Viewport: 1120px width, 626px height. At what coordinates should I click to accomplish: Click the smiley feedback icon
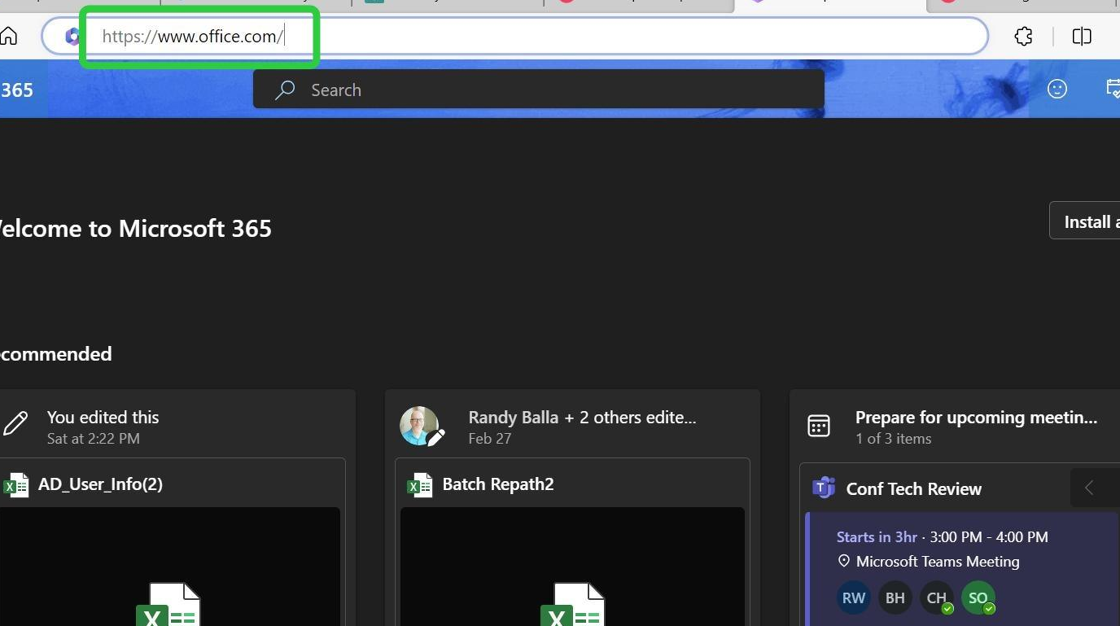point(1057,89)
